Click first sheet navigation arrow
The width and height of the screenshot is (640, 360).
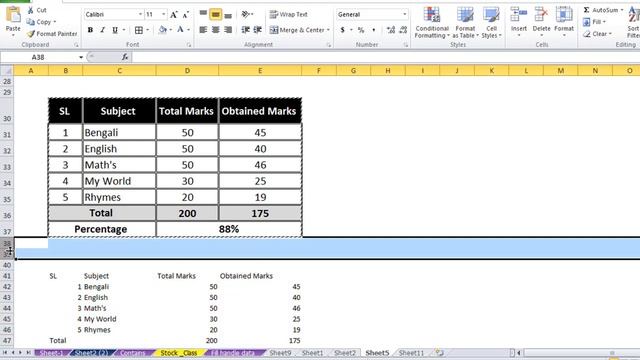click(x=5, y=353)
